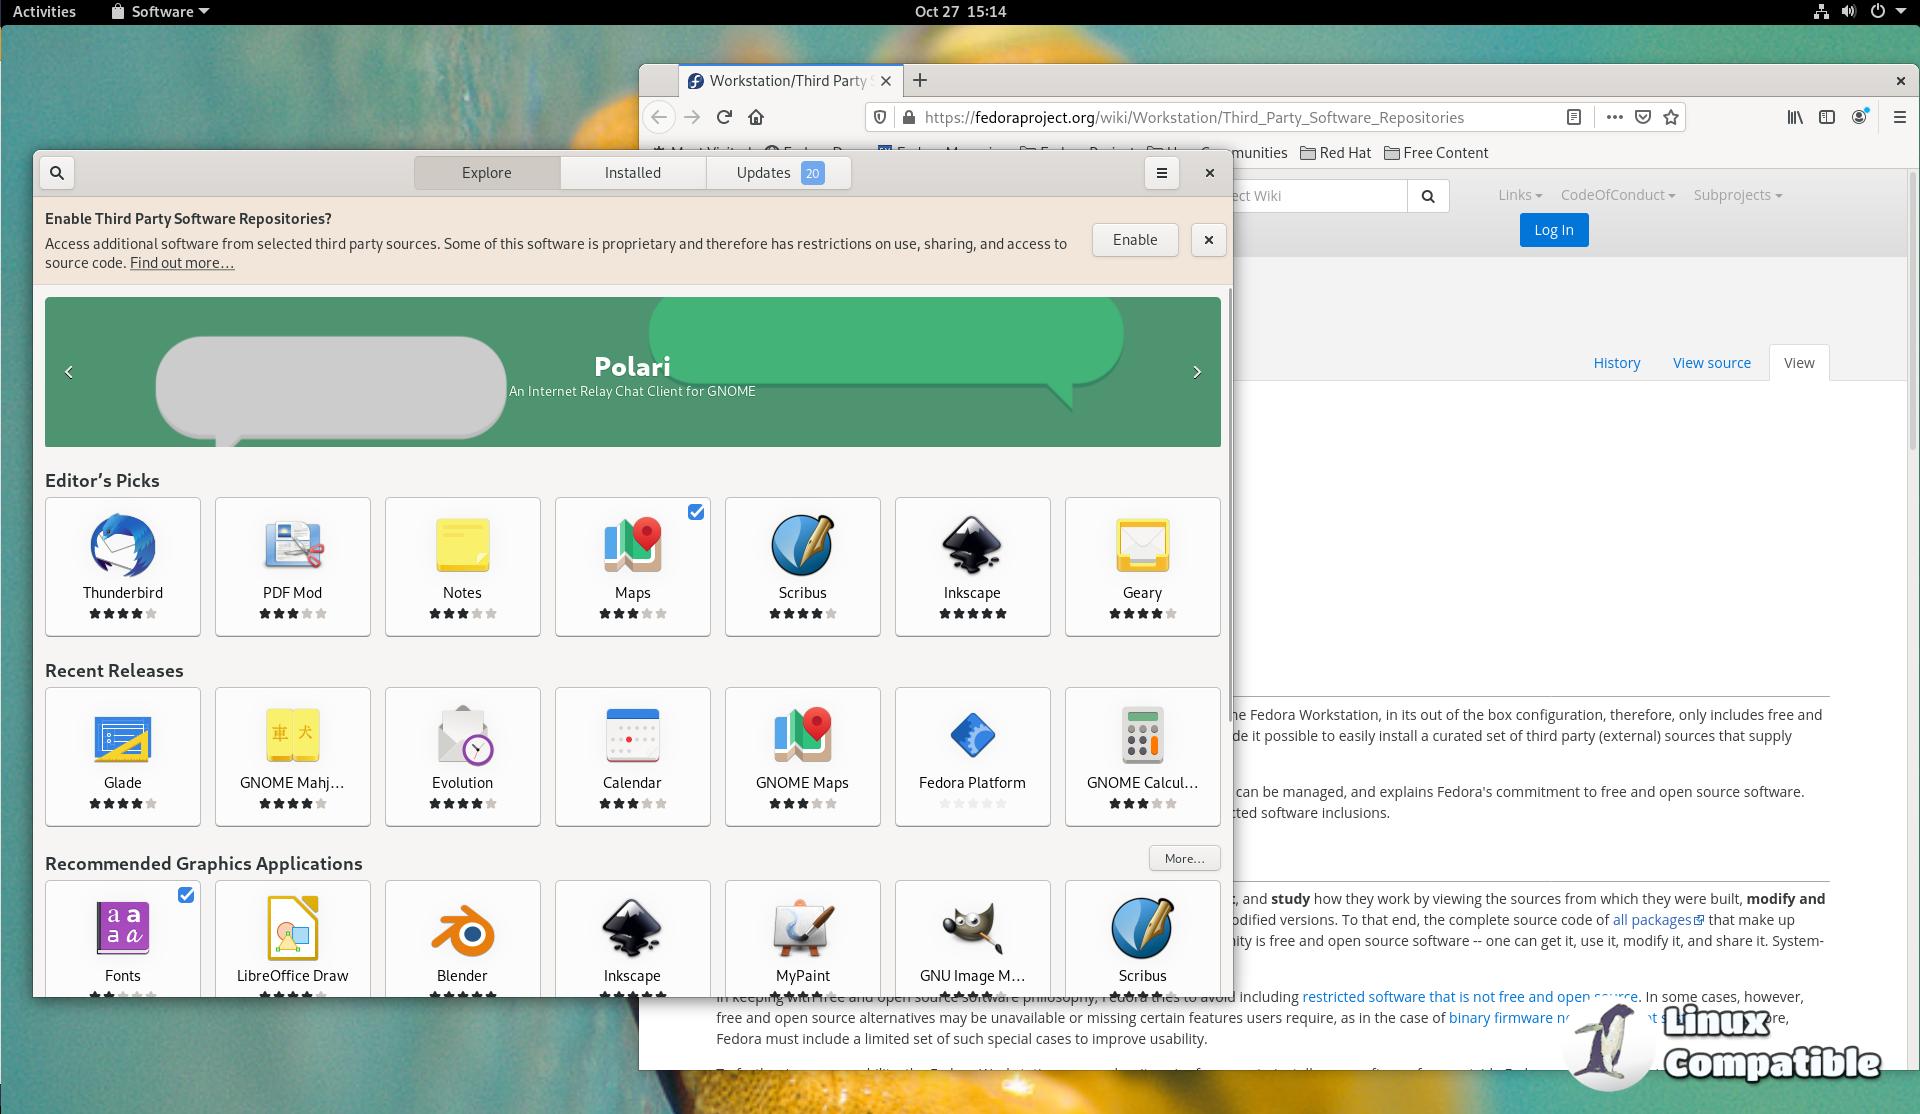The image size is (1920, 1114).
Task: Open the Thunderbird app tile
Action: [123, 565]
